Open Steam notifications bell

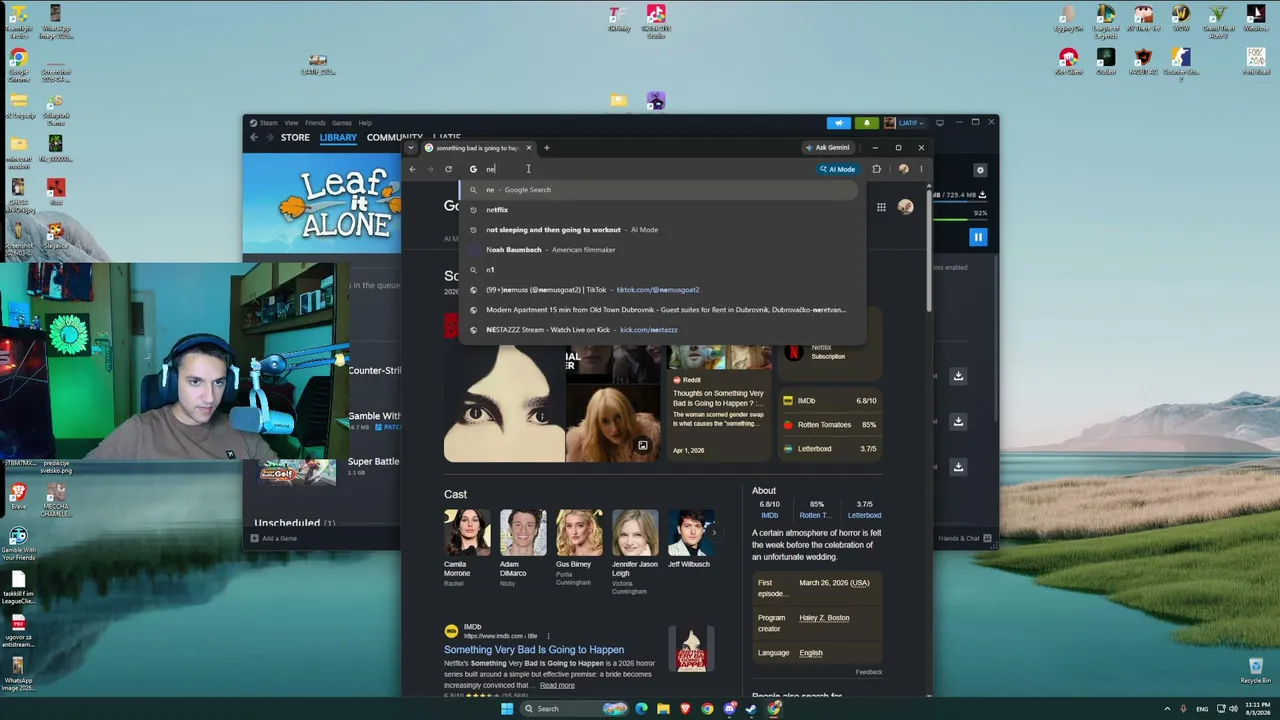(x=866, y=123)
